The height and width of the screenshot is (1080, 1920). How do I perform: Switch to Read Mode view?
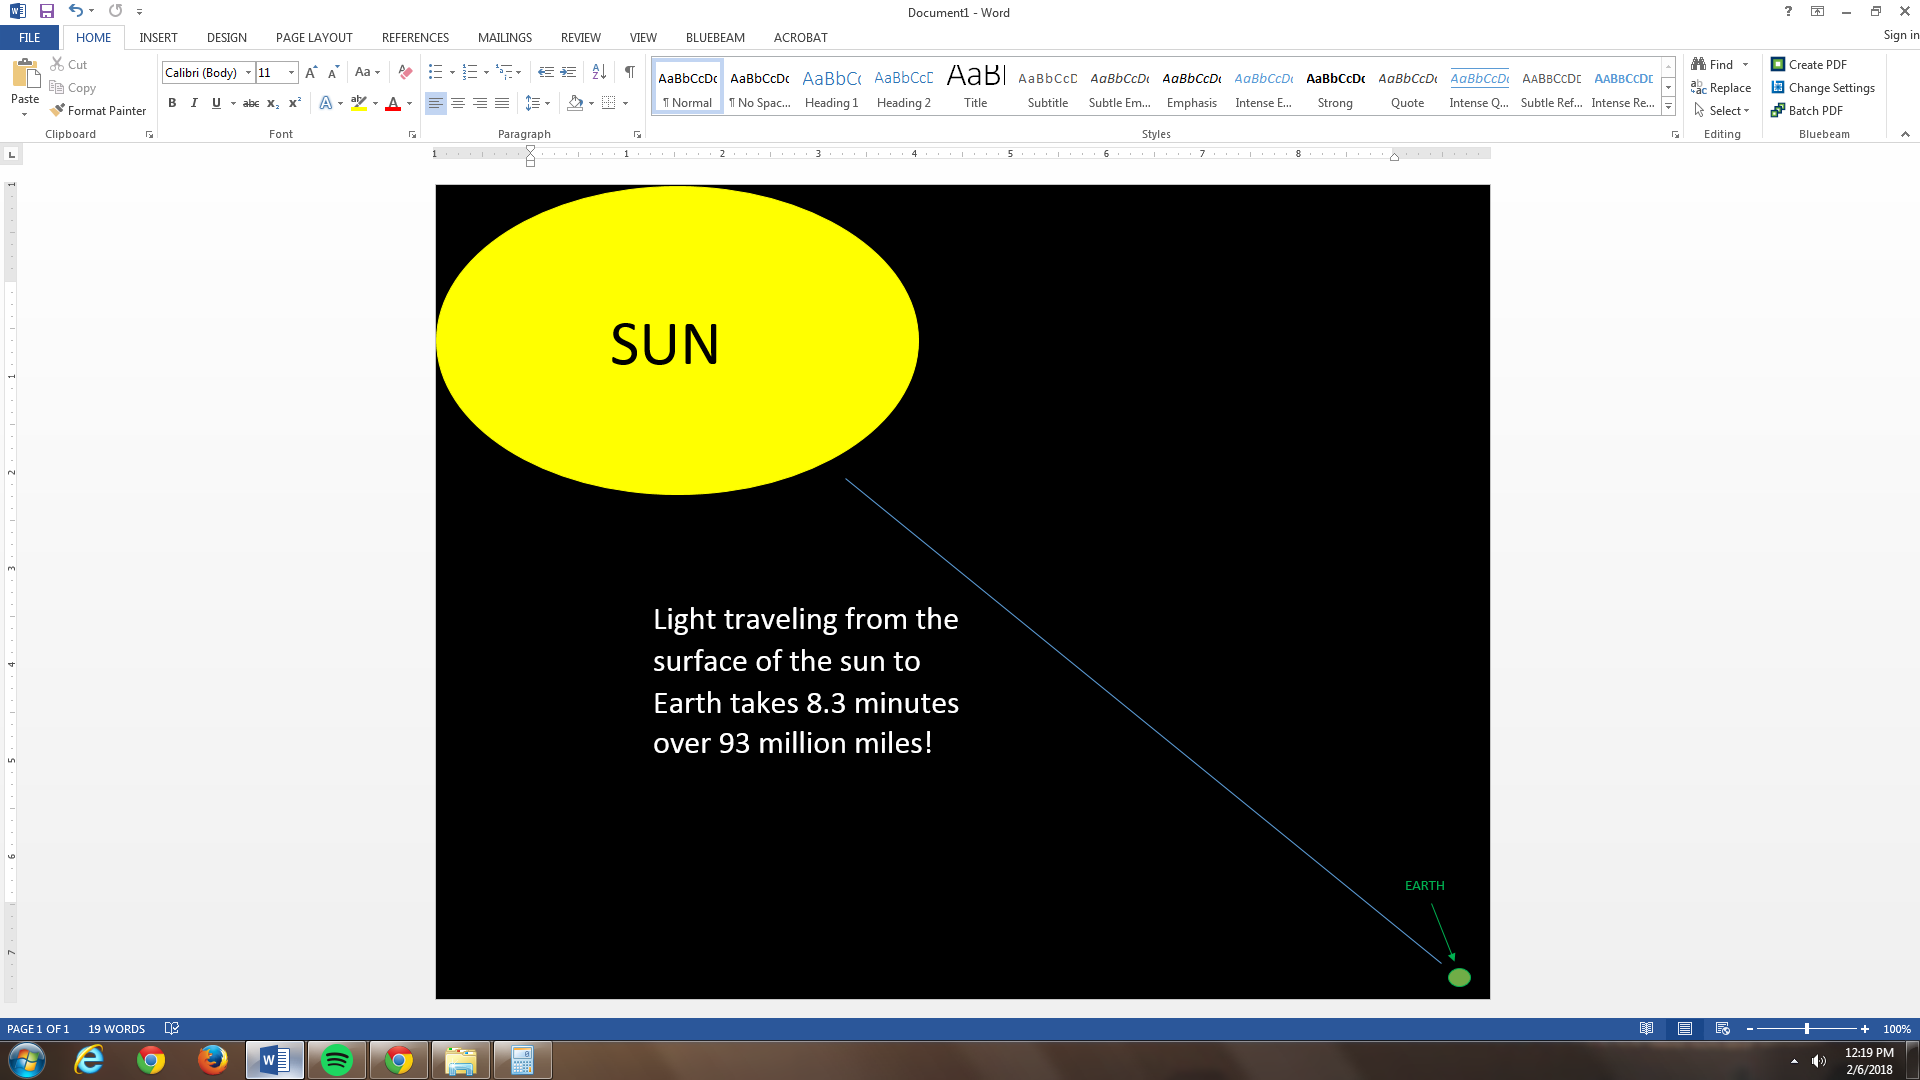[1646, 1028]
